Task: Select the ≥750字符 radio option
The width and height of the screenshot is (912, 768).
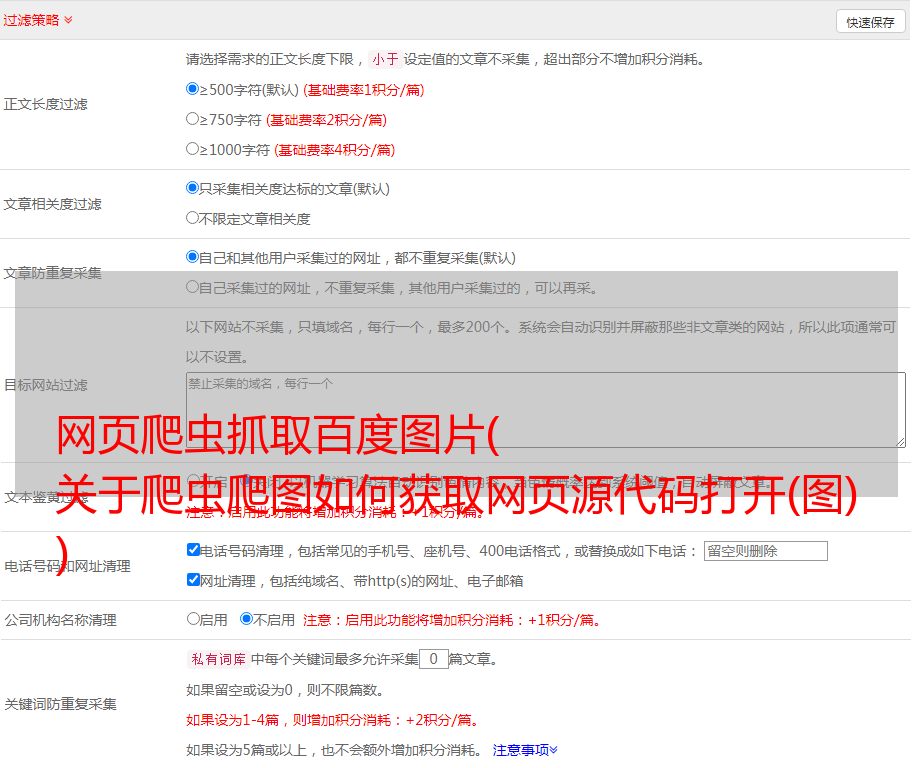Action: pos(192,119)
